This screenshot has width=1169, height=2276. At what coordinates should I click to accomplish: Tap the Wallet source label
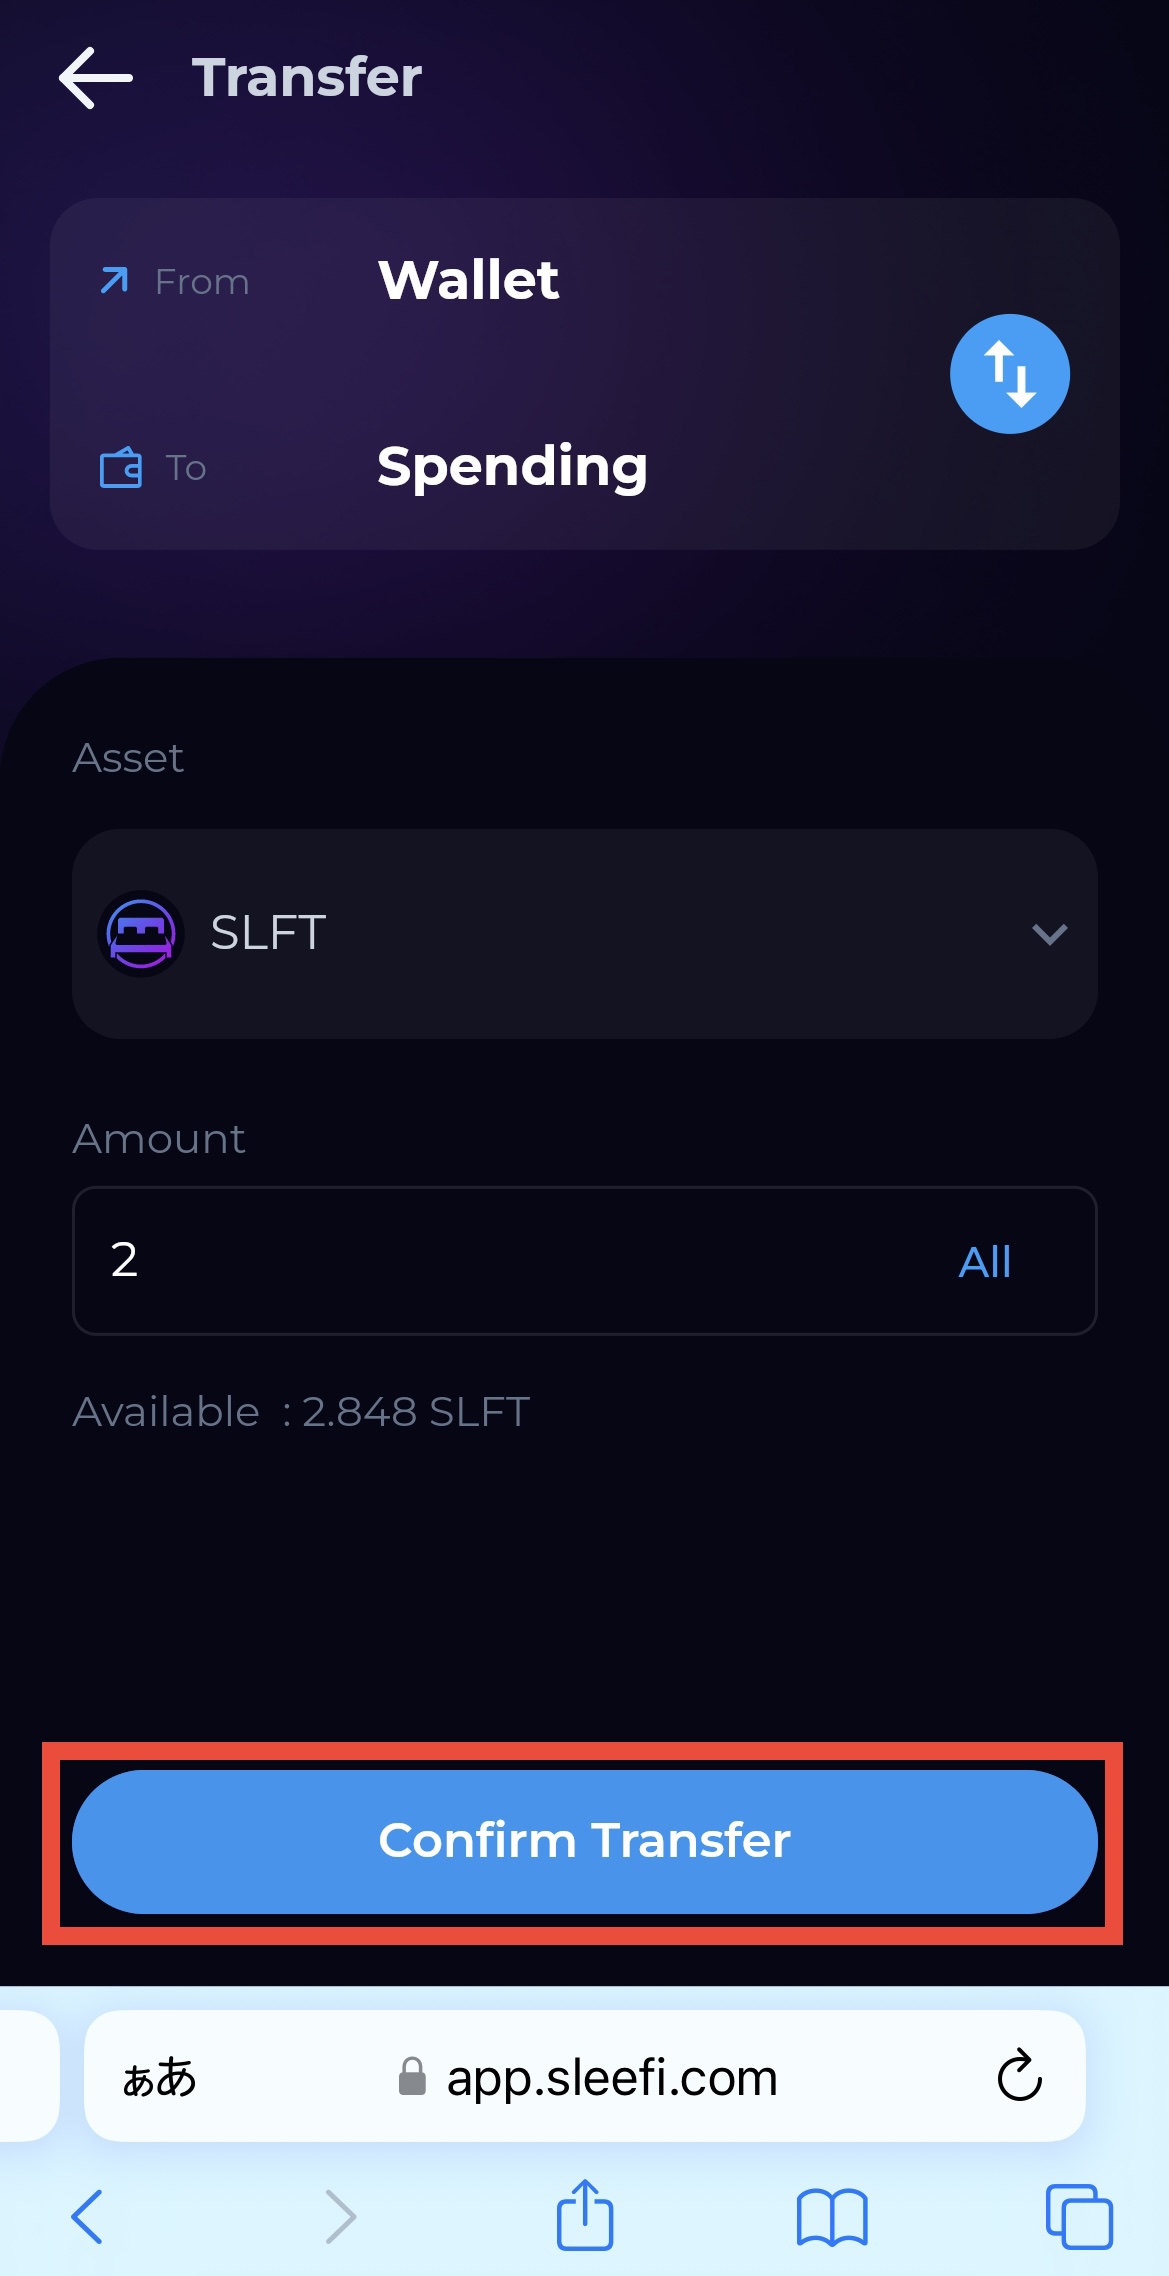[x=468, y=280]
